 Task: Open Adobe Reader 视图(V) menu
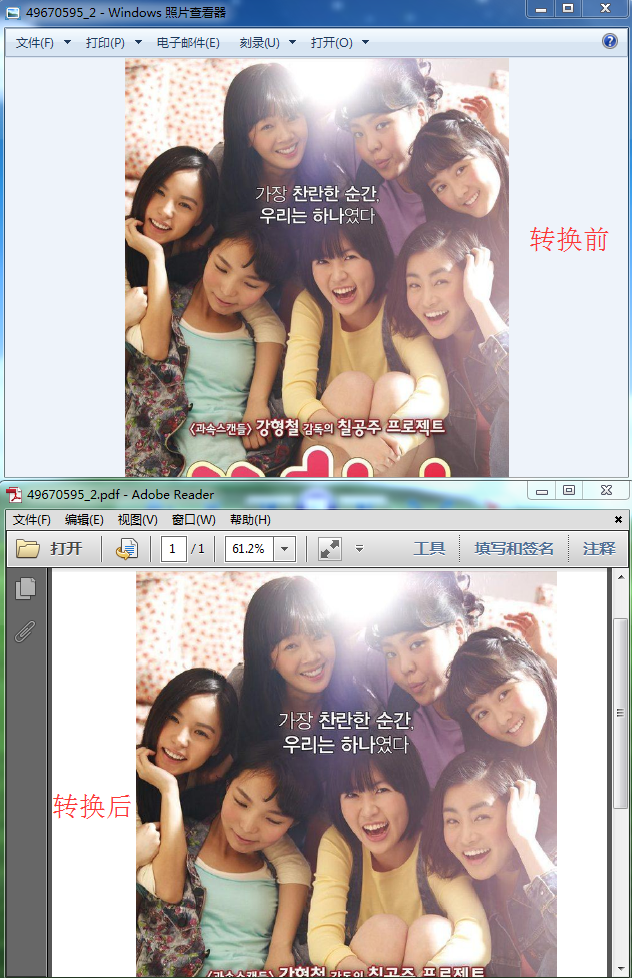(137, 520)
